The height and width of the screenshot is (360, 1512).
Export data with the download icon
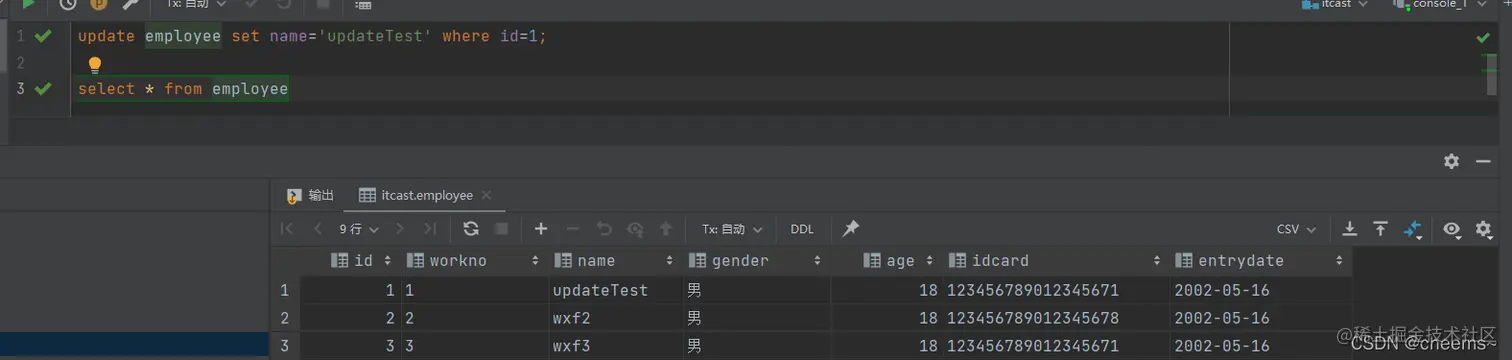pos(1349,229)
